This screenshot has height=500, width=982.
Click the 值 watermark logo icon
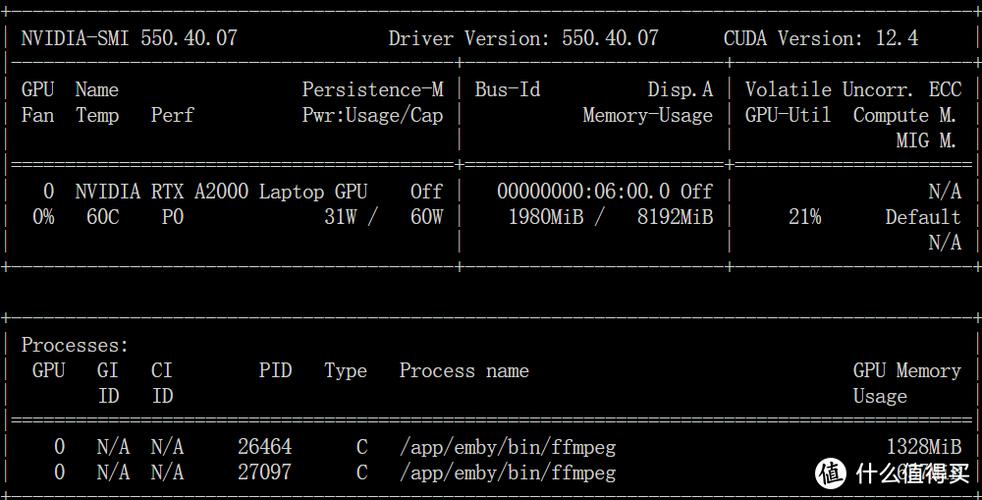[832, 473]
